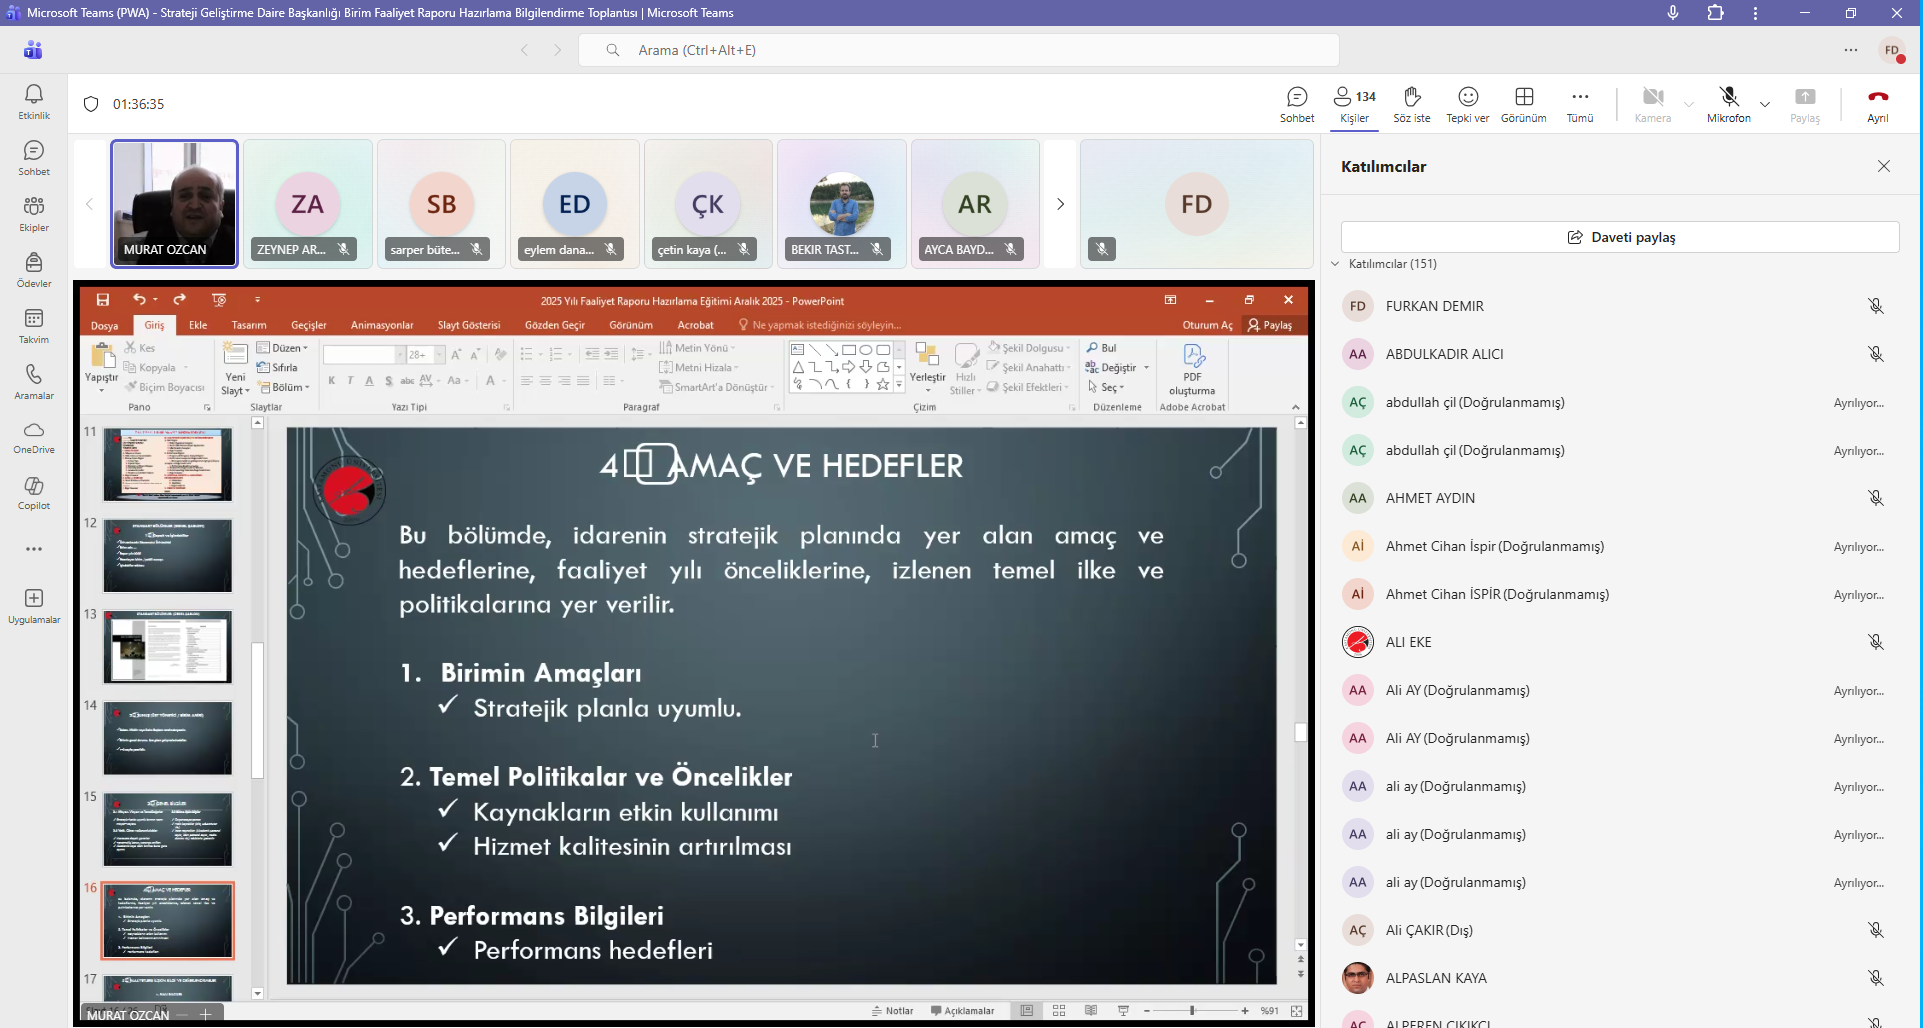
Task: Click Undo arrow in PowerPoint toolbar
Action: click(x=139, y=300)
